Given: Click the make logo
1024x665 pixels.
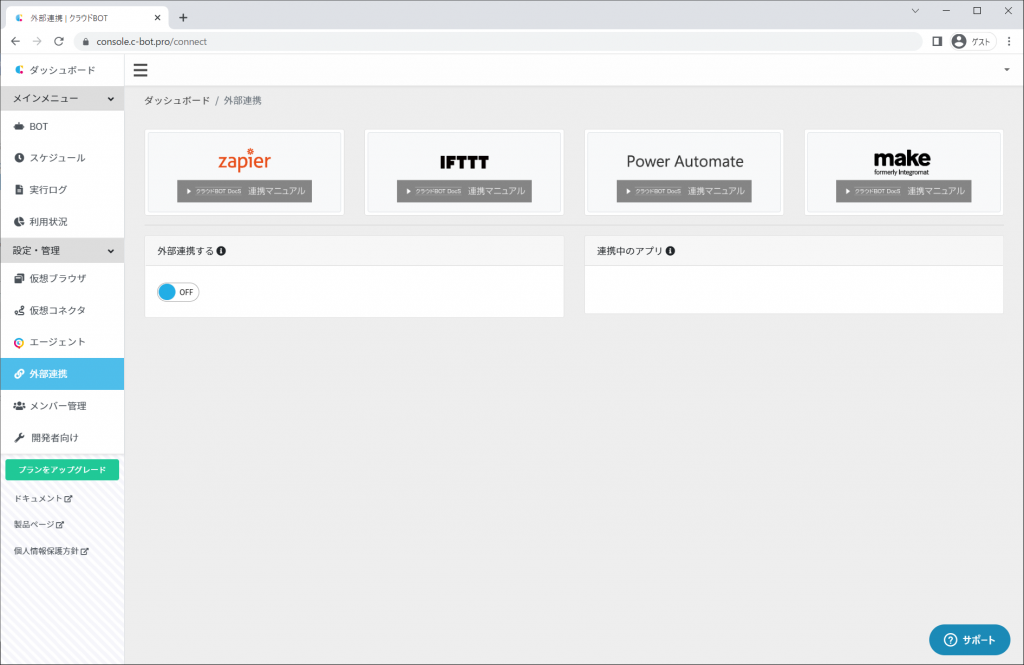Looking at the screenshot, I should coord(902,162).
